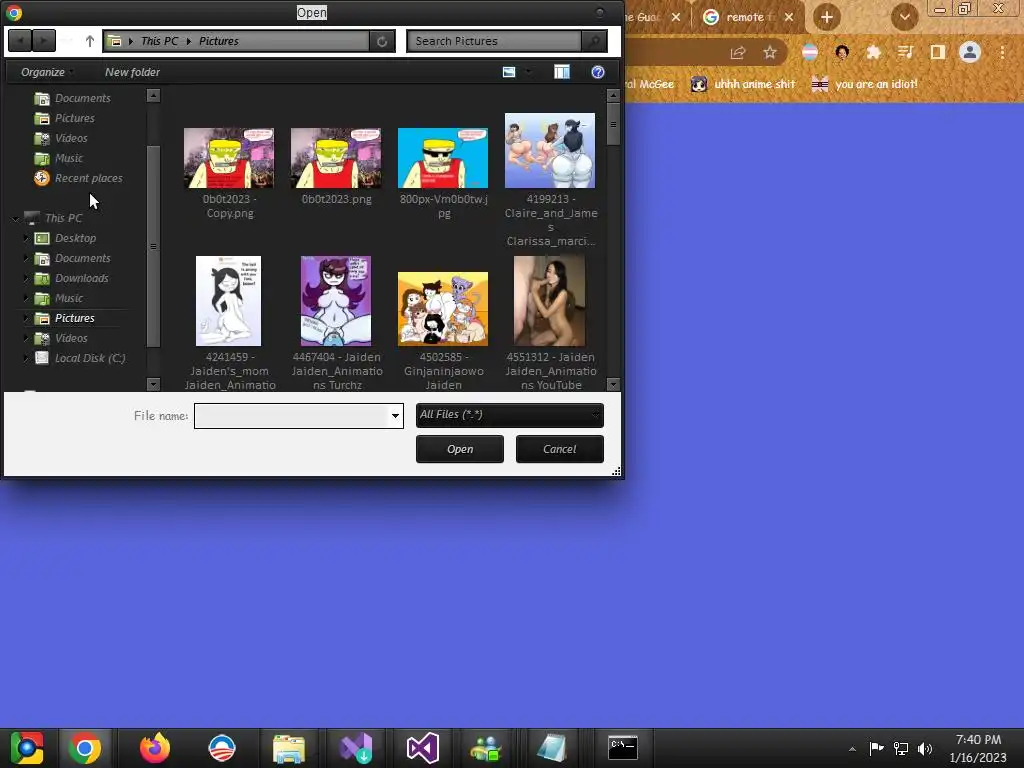This screenshot has height=768, width=1024.
Task: Refresh the Pictures folder view
Action: [x=382, y=41]
